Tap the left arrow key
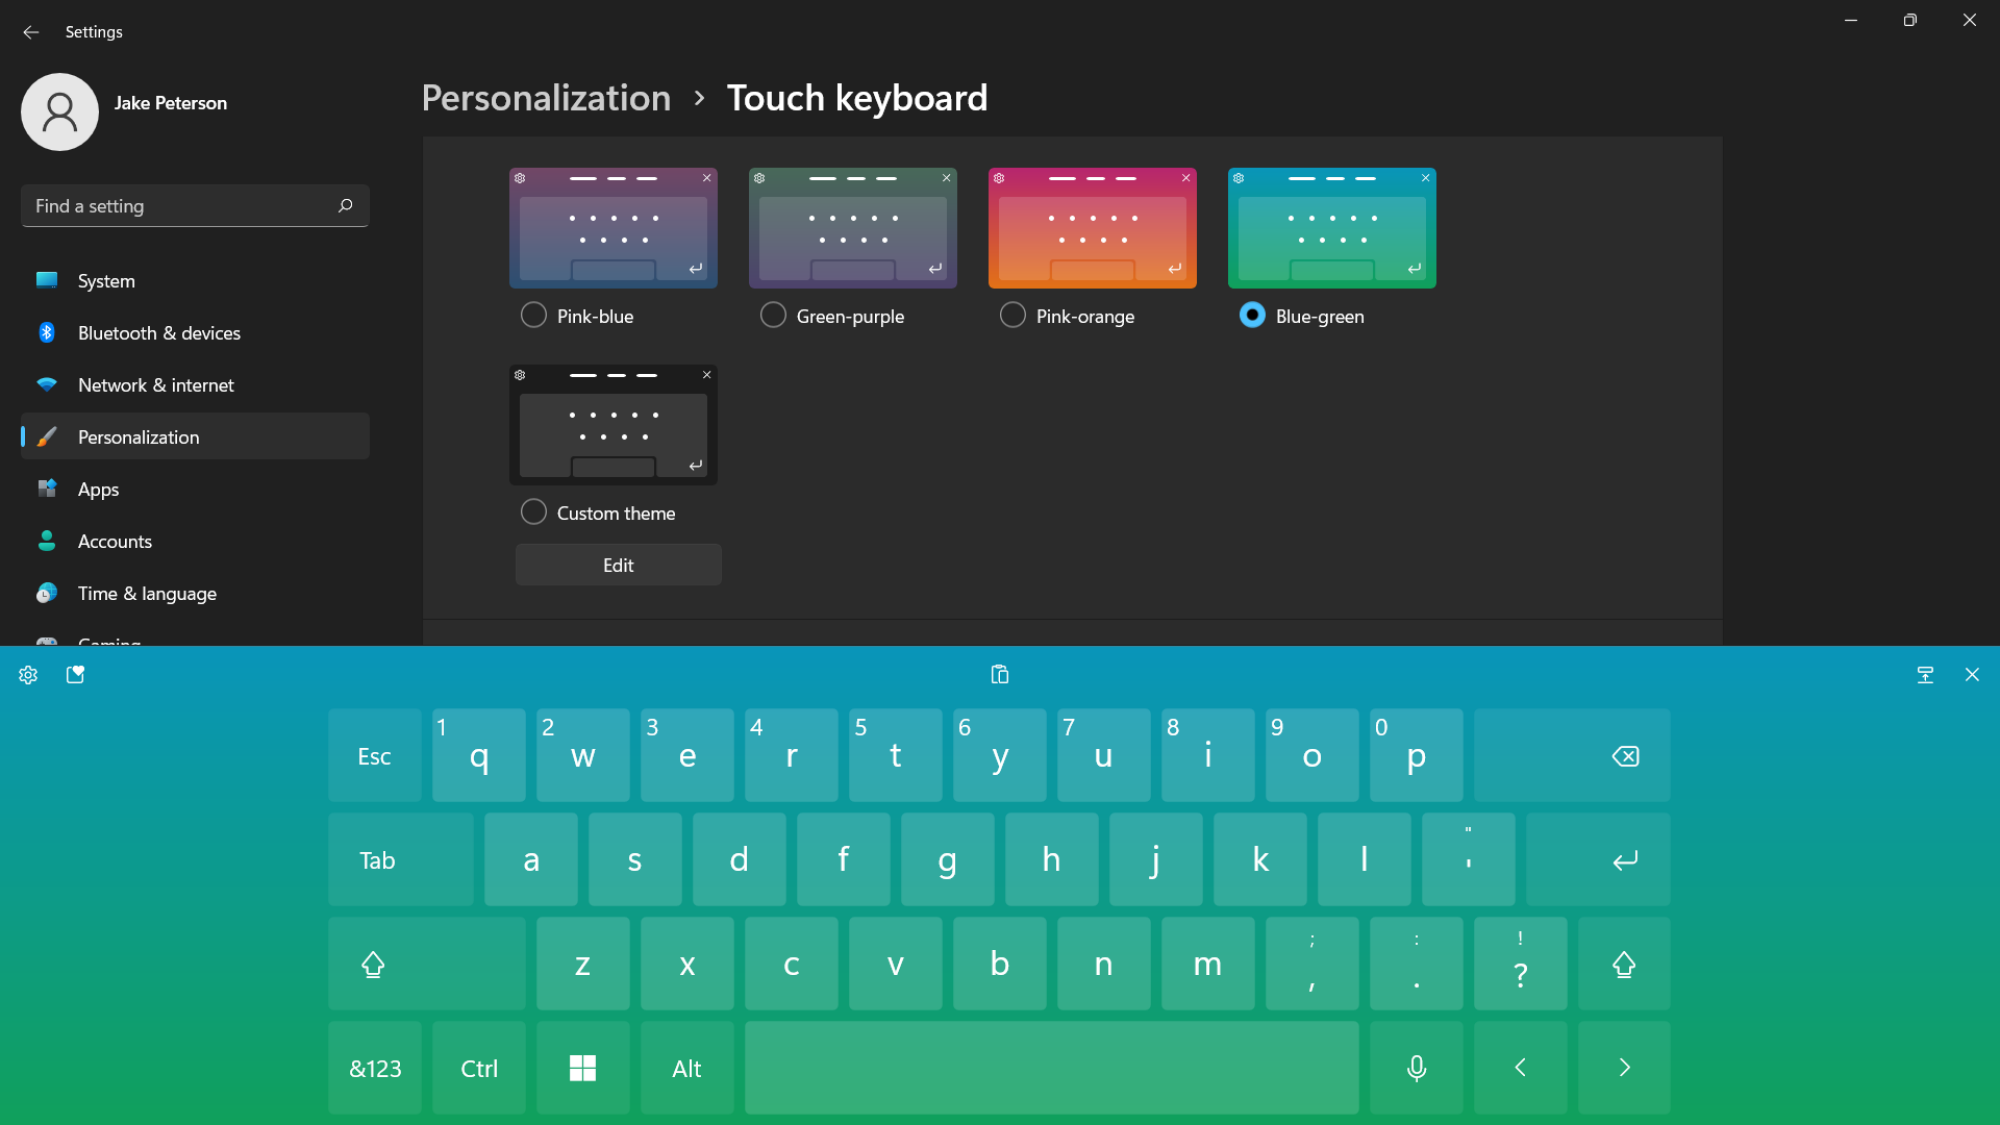2000x1125 pixels. point(1520,1068)
